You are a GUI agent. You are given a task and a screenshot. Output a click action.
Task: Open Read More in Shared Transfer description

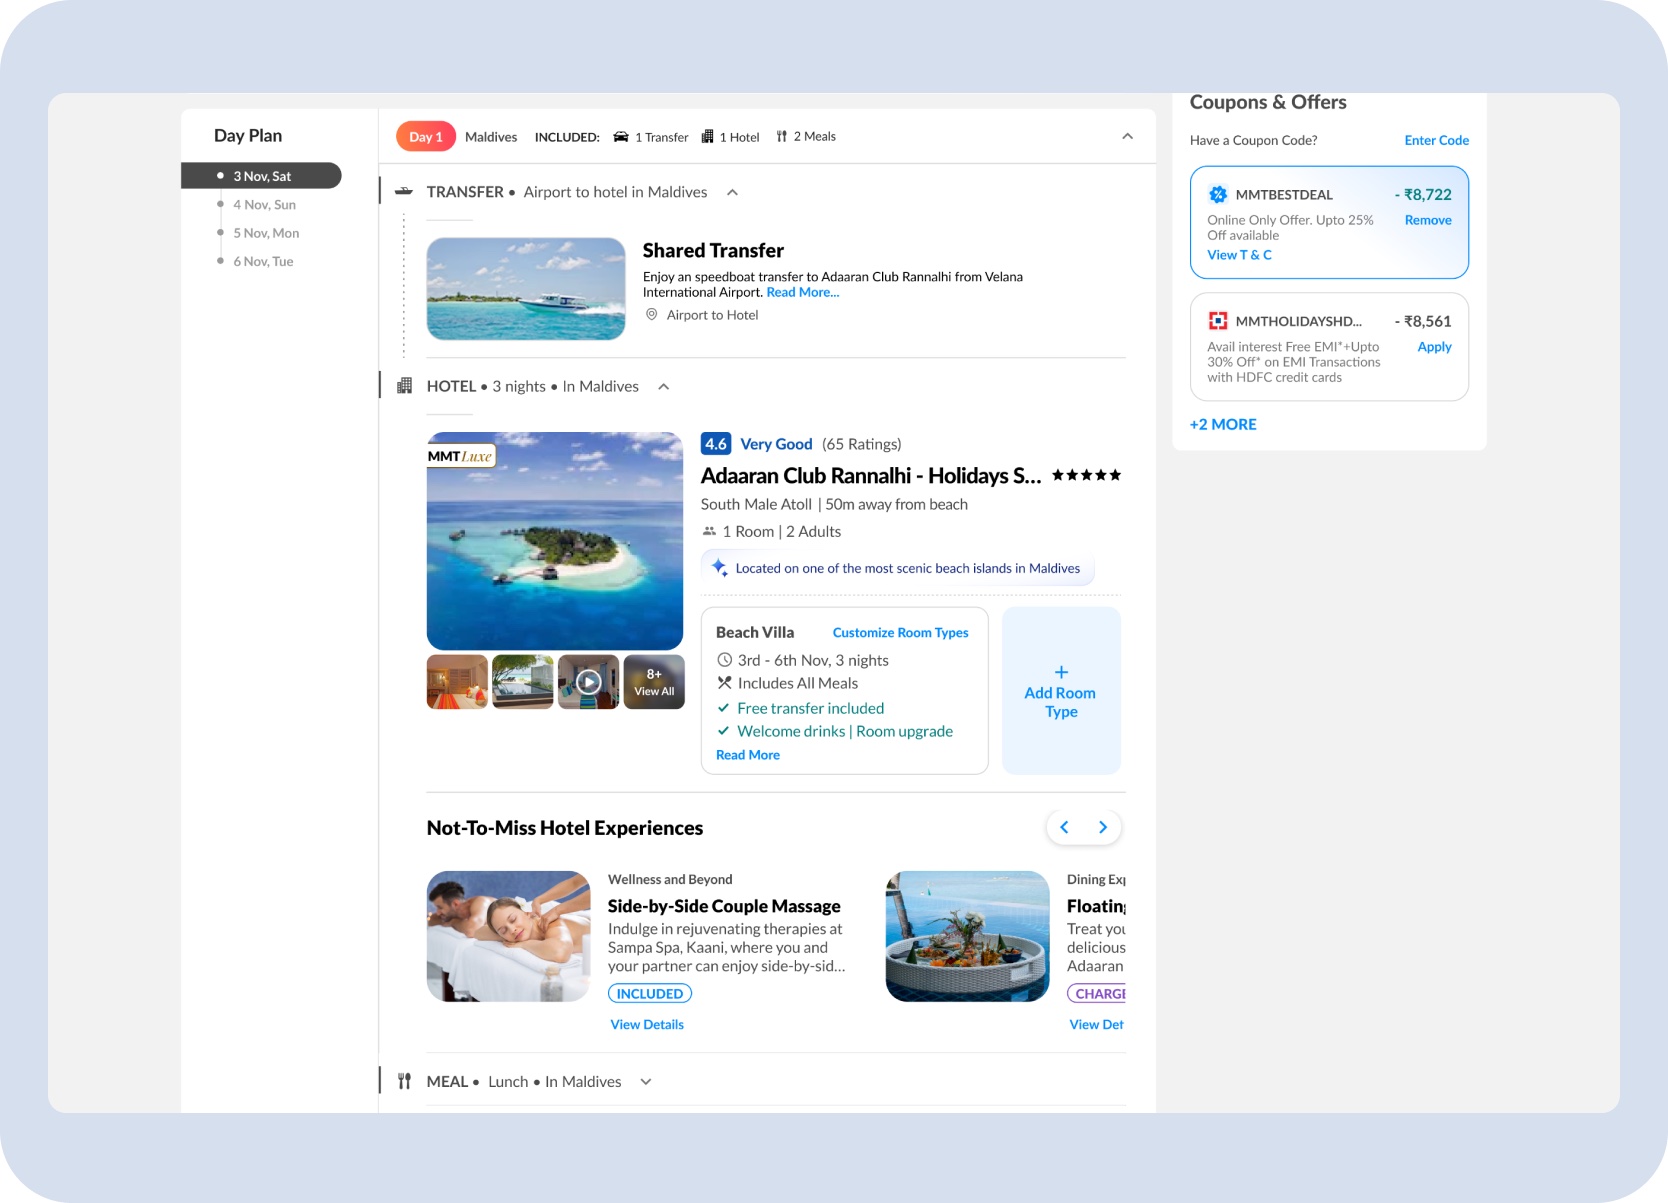tap(803, 292)
